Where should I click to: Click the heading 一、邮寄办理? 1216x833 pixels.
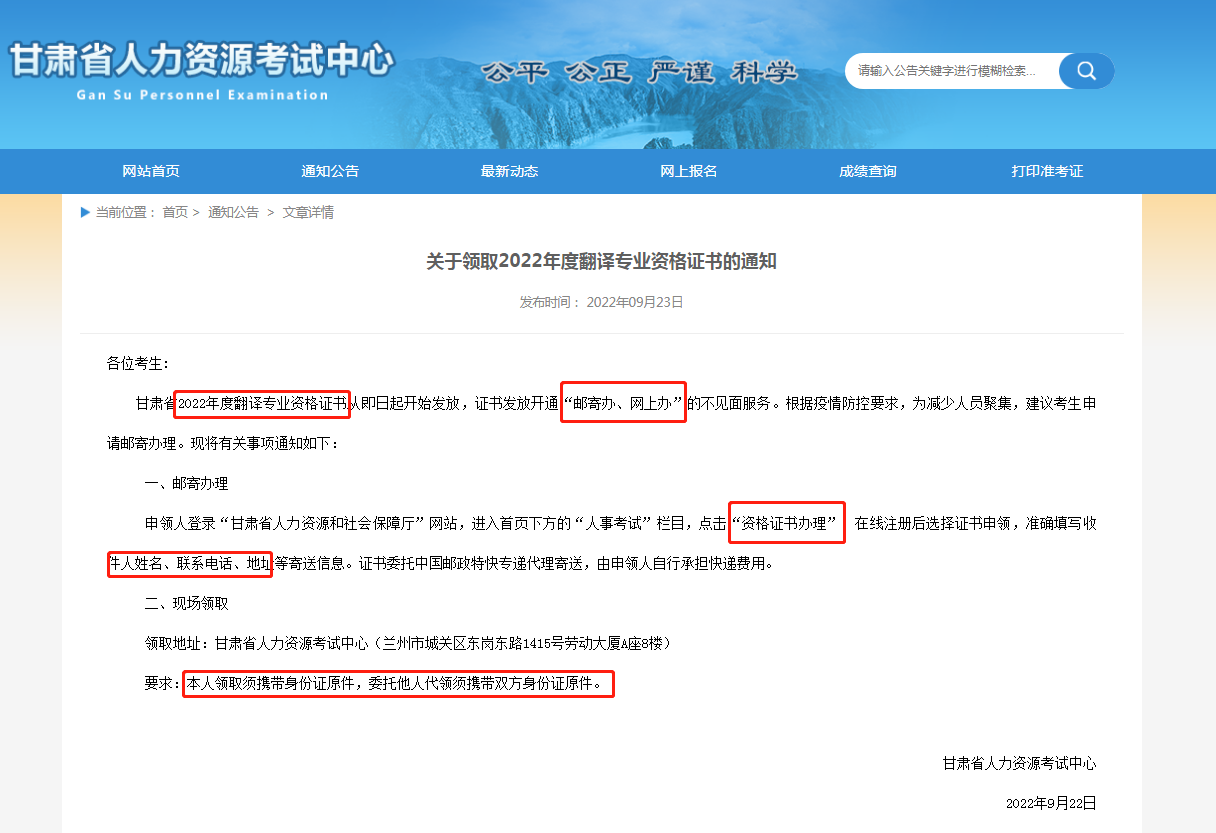[187, 483]
